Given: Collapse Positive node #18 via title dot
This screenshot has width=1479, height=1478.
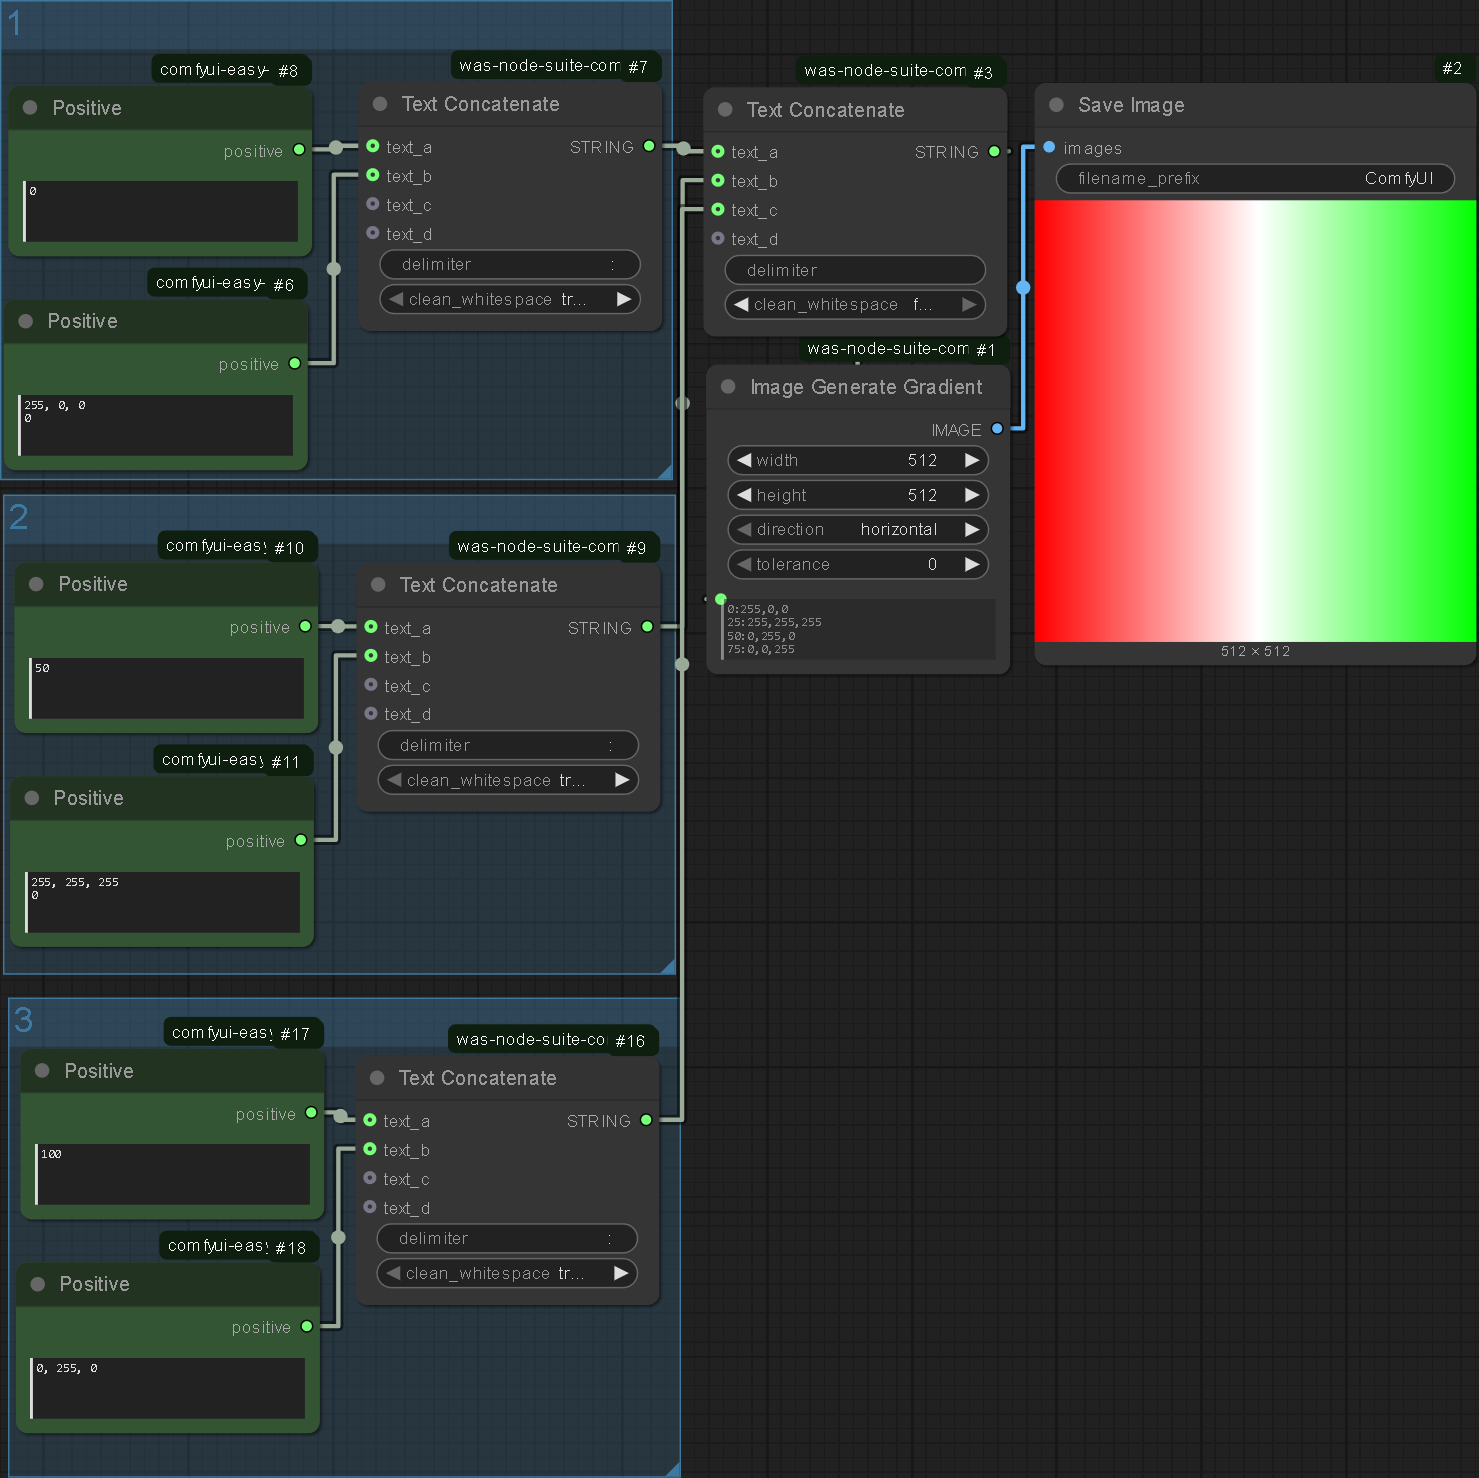Looking at the screenshot, I should point(38,1284).
